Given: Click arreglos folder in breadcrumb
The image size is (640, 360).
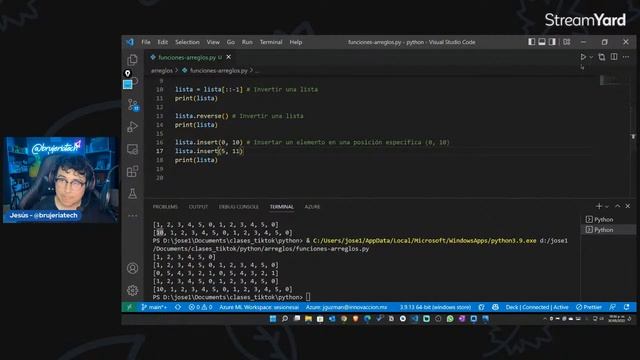Looking at the screenshot, I should 162,71.
